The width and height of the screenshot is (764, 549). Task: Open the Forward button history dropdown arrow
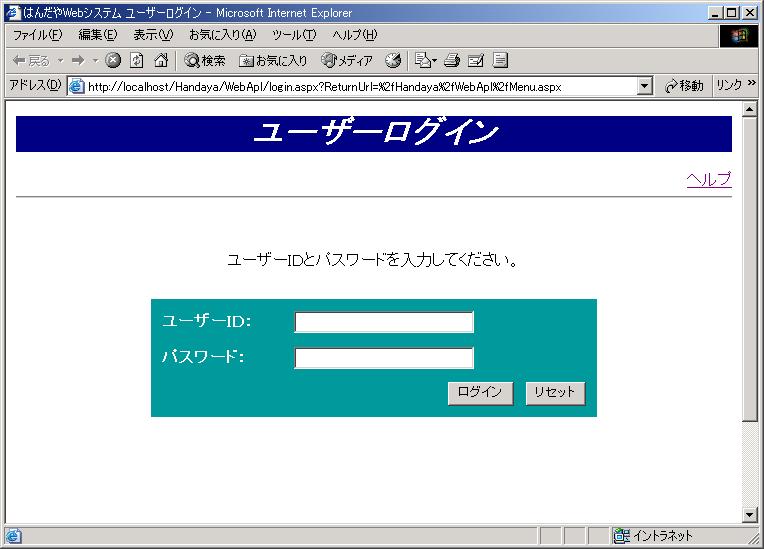click(x=96, y=60)
